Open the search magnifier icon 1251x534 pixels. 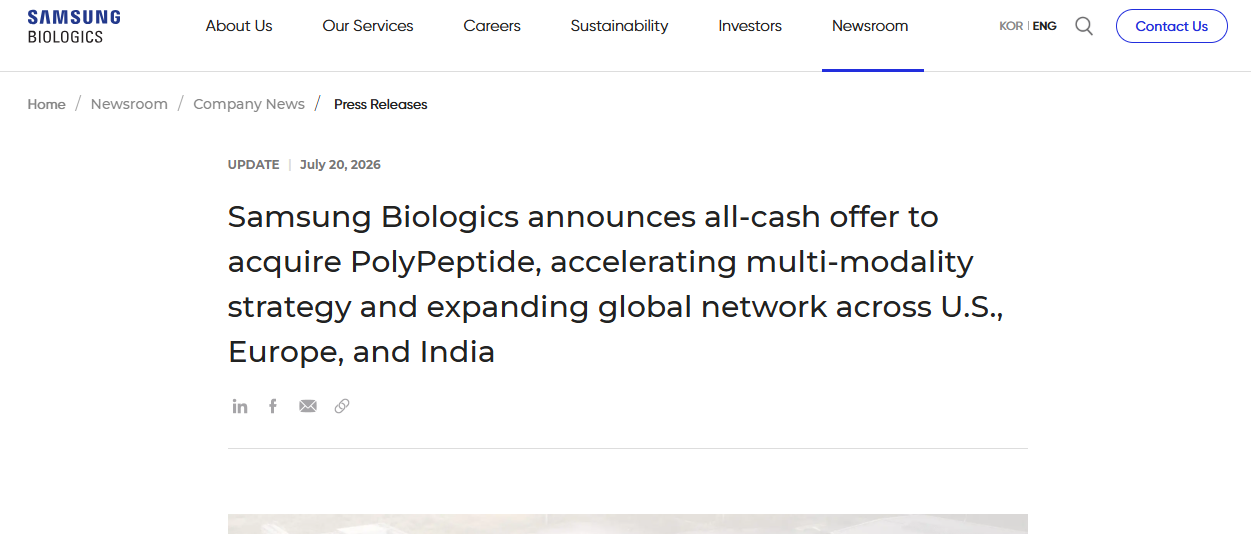pyautogui.click(x=1084, y=26)
